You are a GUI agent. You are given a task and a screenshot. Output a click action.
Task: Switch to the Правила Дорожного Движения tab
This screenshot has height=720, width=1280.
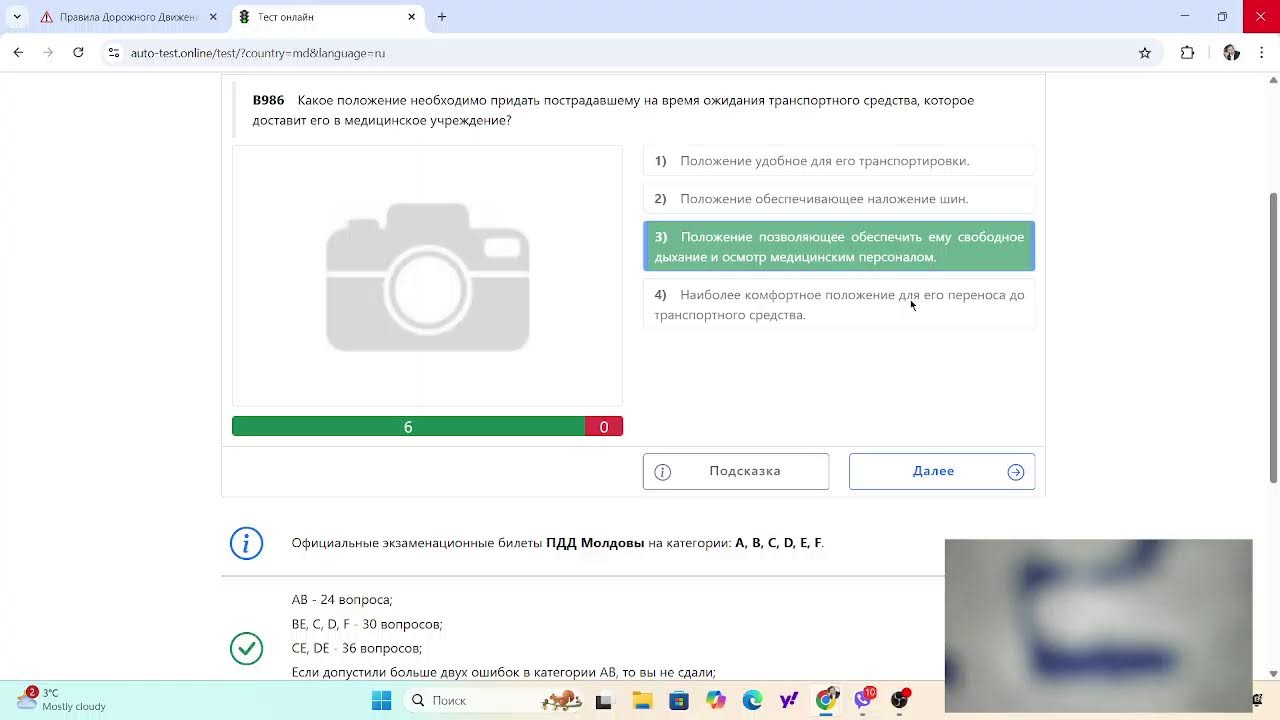tap(128, 17)
